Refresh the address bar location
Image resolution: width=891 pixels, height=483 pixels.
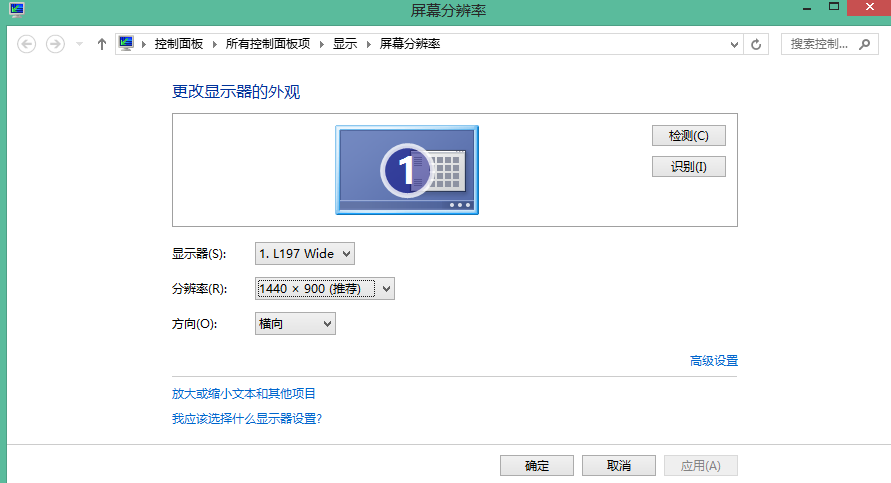point(756,44)
